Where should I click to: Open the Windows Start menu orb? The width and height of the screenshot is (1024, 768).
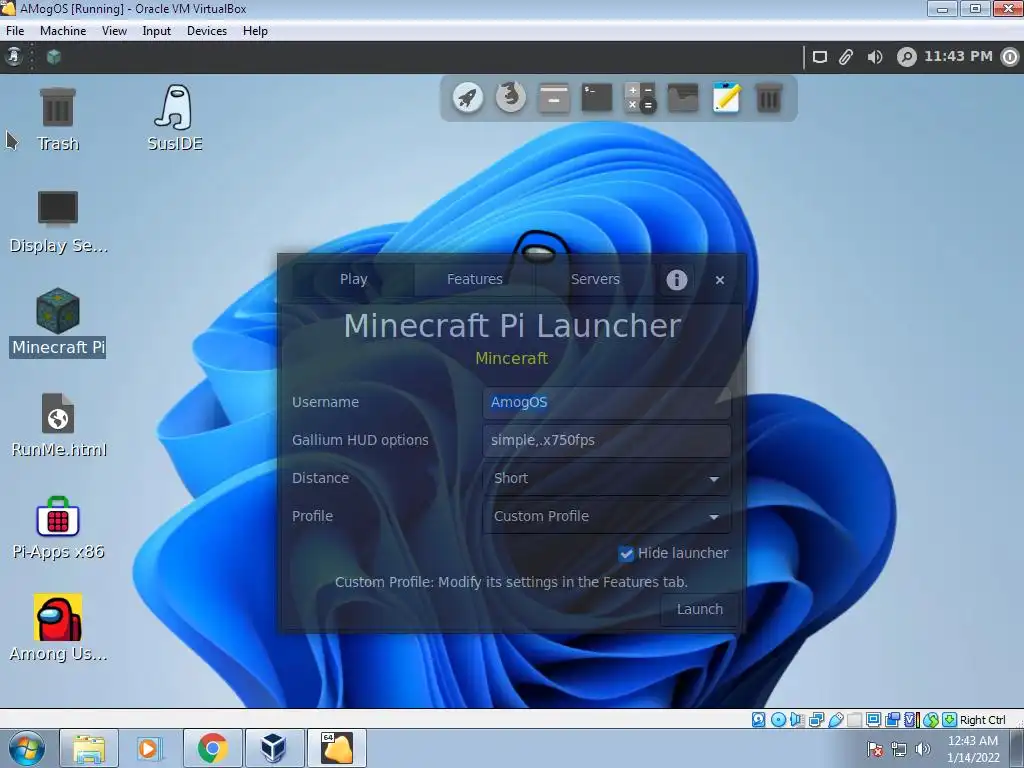26,748
